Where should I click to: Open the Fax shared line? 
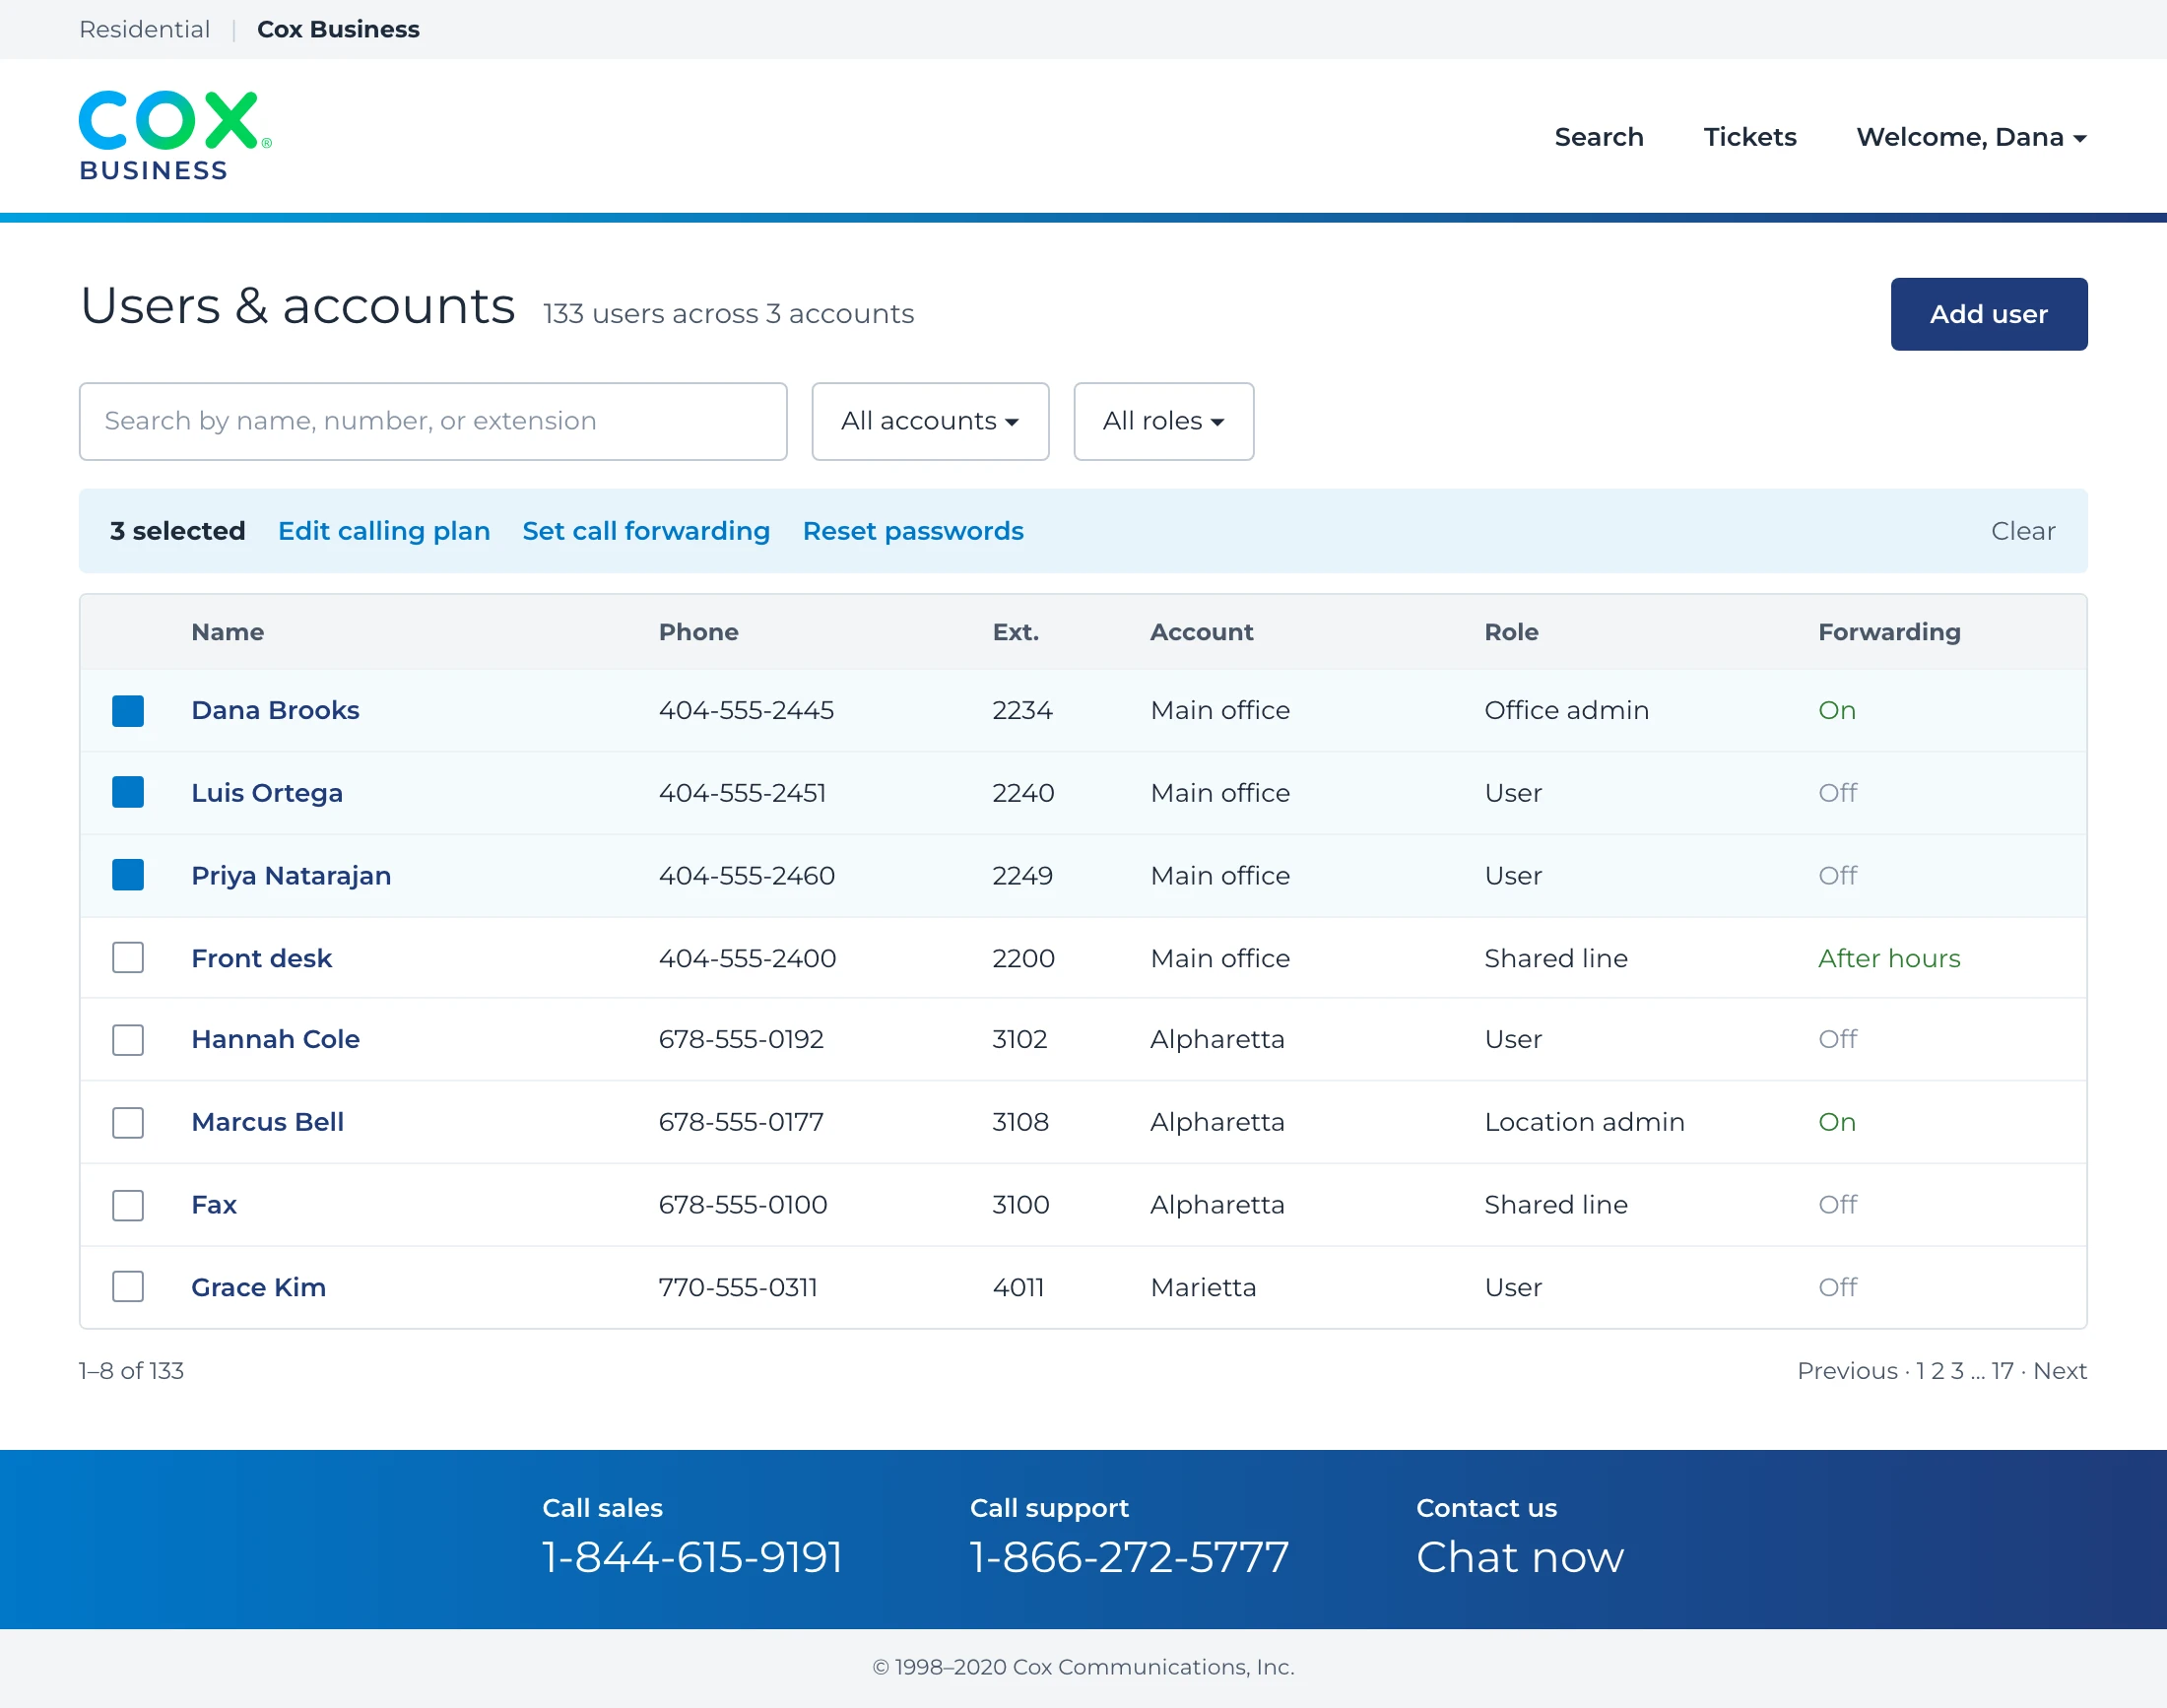(x=214, y=1205)
